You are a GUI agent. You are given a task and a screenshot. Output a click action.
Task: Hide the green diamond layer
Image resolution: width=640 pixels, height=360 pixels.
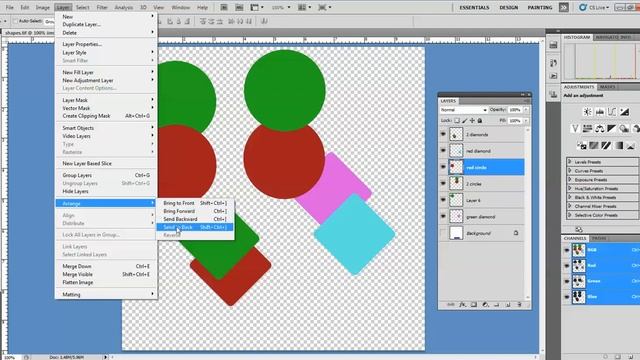(443, 217)
